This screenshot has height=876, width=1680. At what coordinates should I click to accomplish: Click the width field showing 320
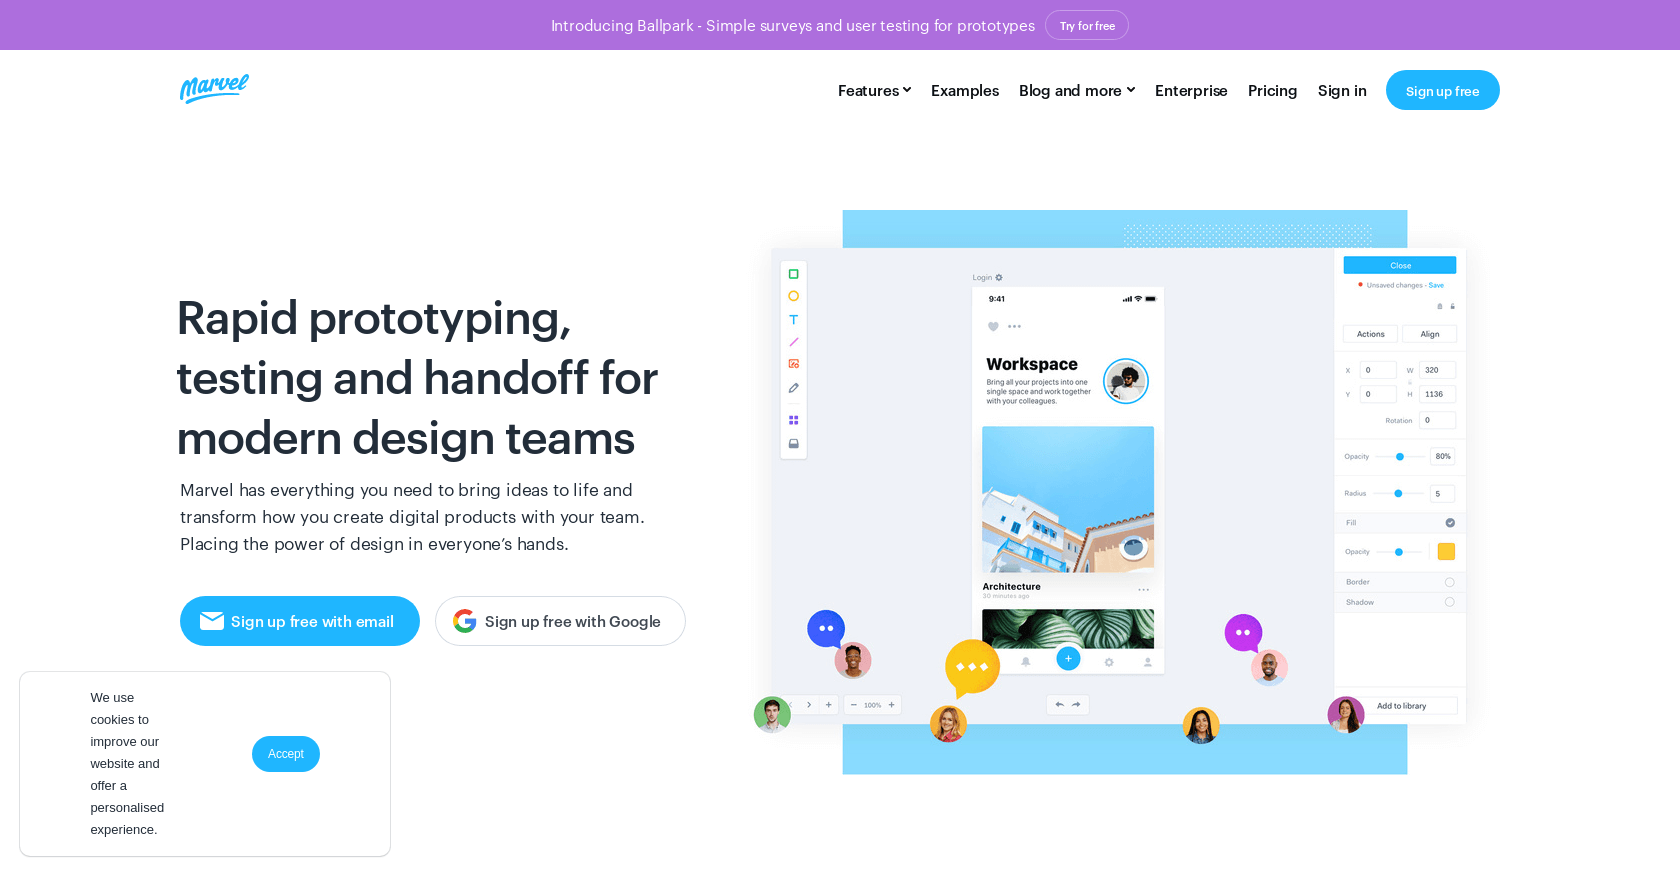tap(1438, 370)
